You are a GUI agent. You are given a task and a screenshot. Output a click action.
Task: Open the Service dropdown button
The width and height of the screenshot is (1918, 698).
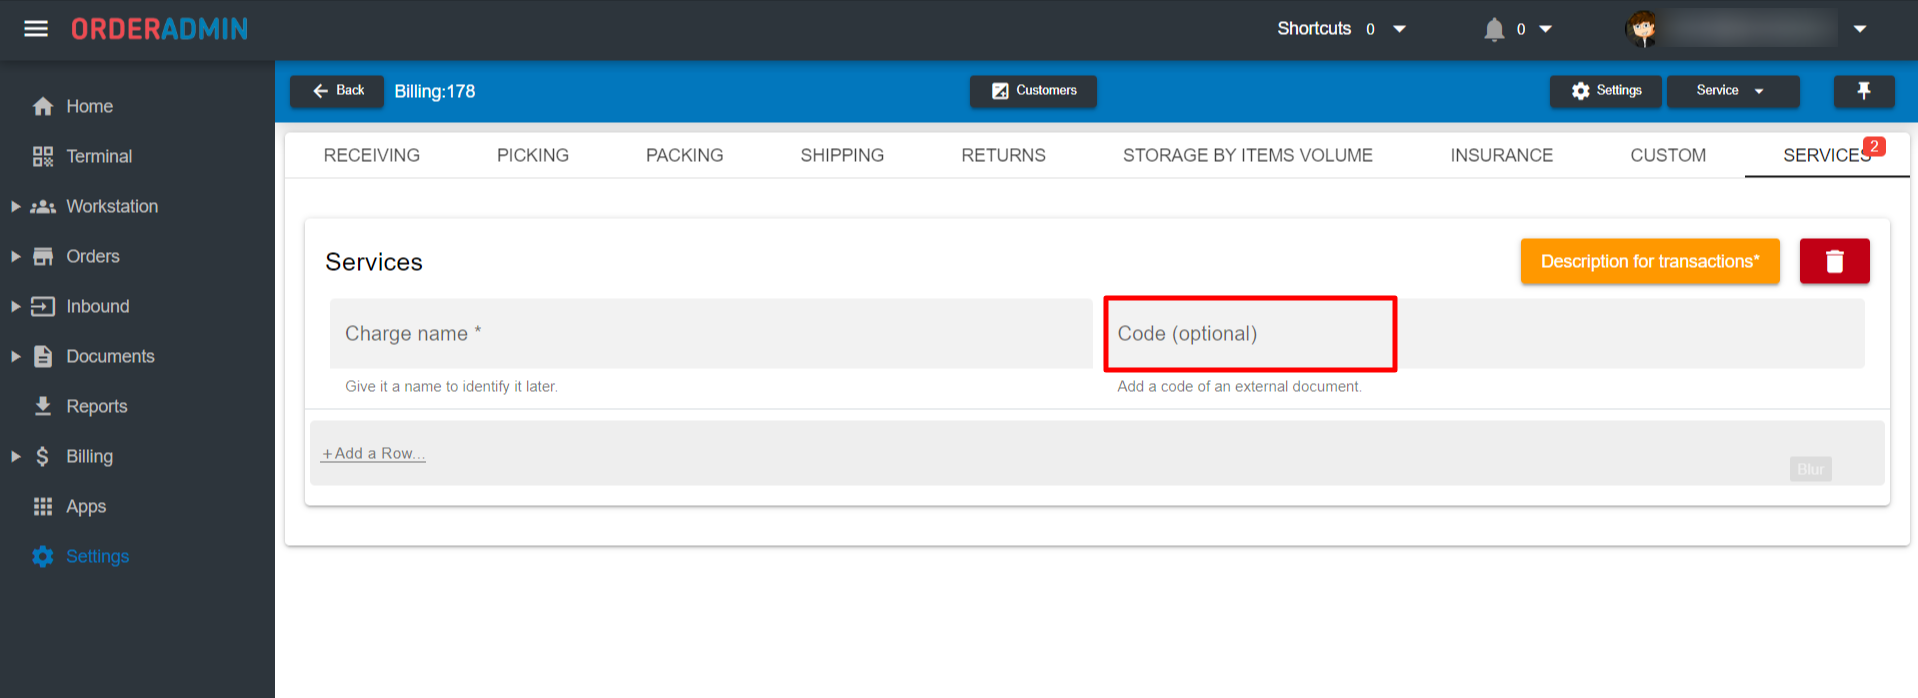point(1733,91)
